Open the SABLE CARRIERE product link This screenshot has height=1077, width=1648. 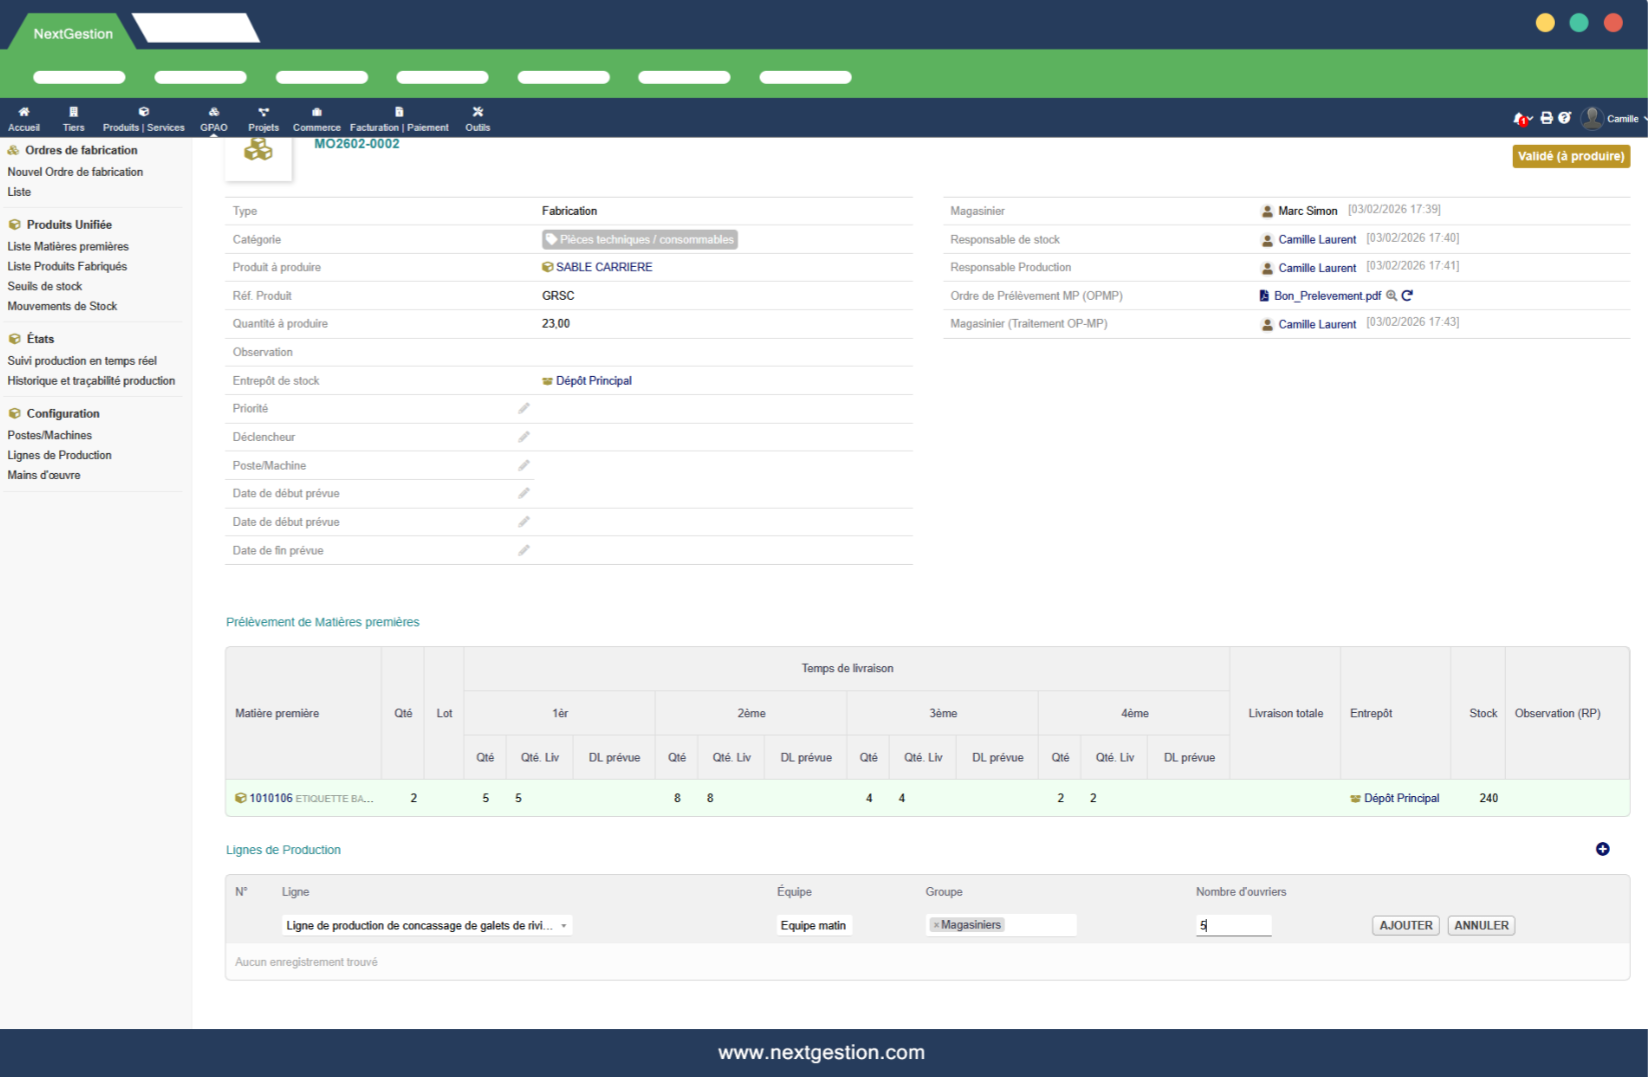tap(603, 268)
